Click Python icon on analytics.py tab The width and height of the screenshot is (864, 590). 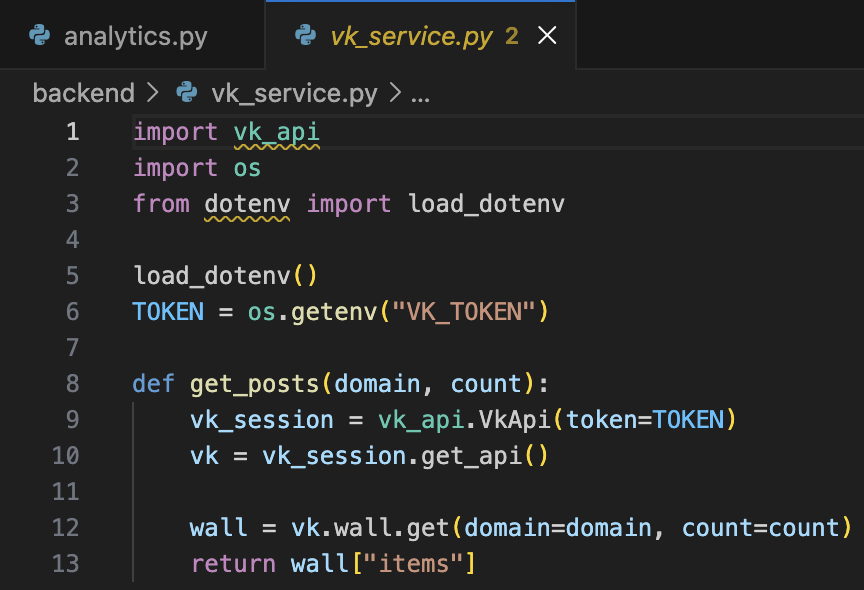40,37
